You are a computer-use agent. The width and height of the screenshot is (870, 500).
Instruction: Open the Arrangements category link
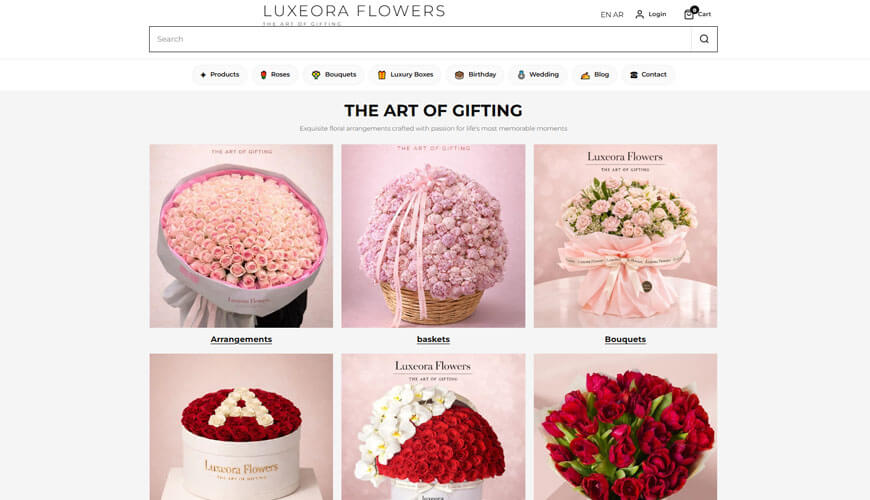241,339
